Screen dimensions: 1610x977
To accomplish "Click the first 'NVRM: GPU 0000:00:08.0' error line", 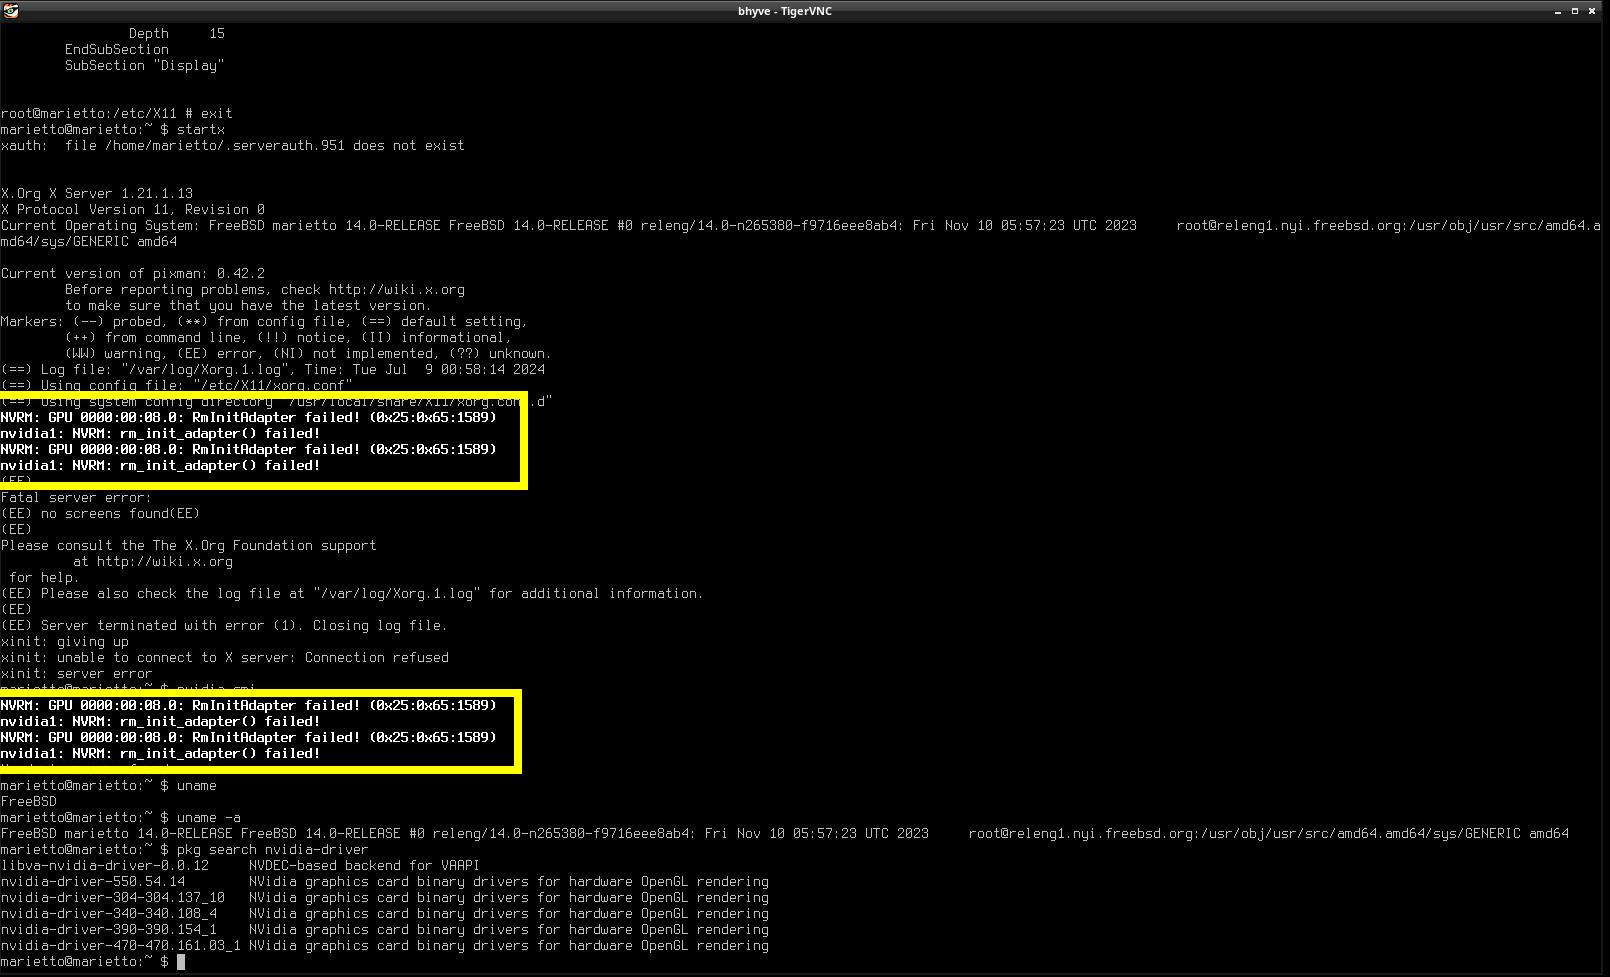I will coord(249,418).
